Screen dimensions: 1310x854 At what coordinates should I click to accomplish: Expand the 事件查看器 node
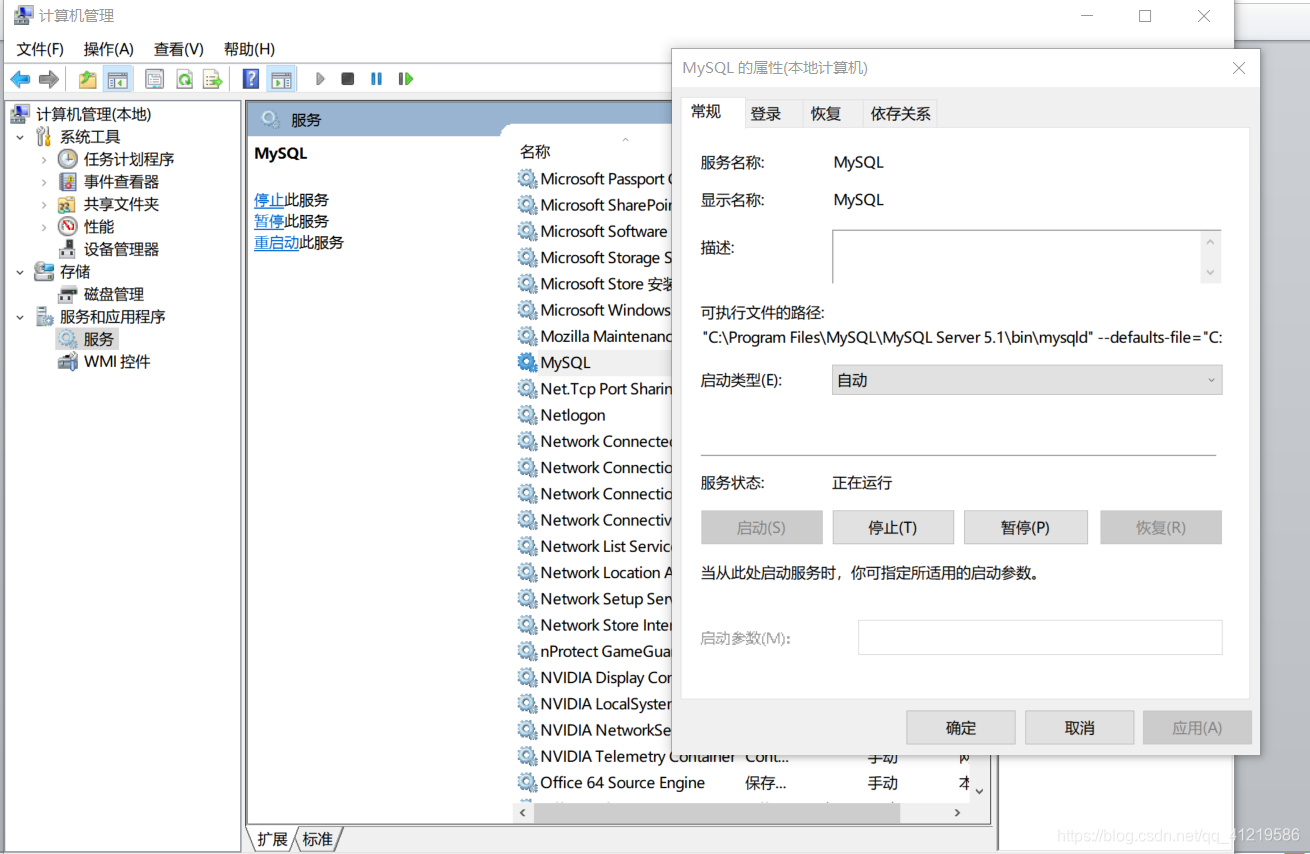click(x=44, y=182)
